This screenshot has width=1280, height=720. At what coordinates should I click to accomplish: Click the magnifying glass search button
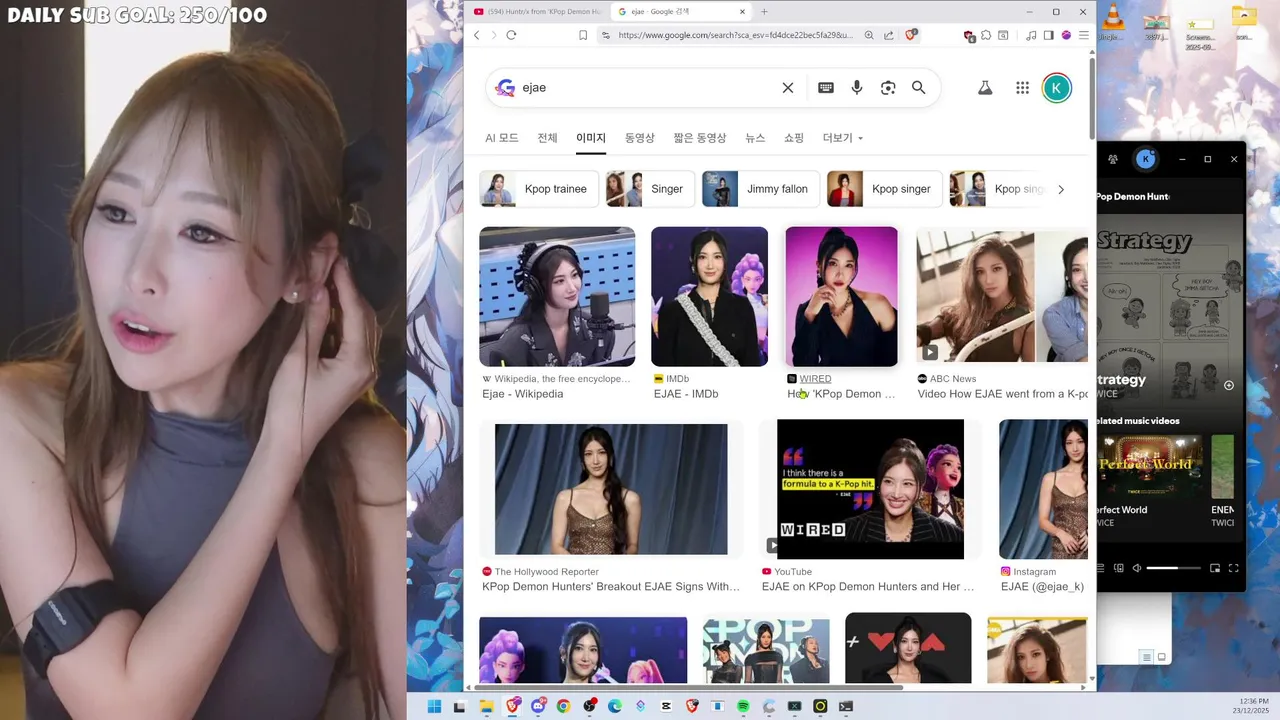[x=918, y=88]
